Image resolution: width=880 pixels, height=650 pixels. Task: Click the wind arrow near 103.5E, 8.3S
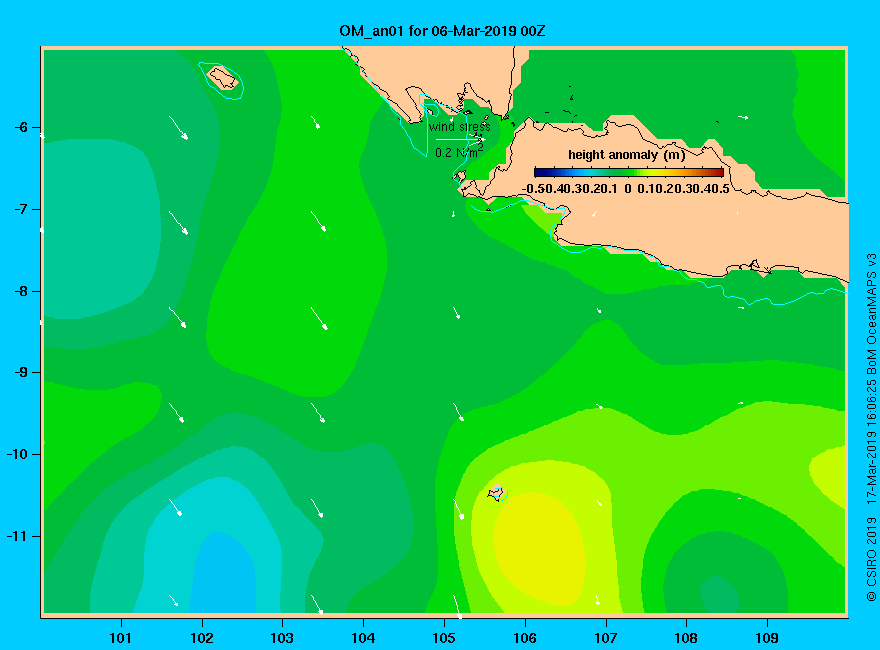point(319,318)
